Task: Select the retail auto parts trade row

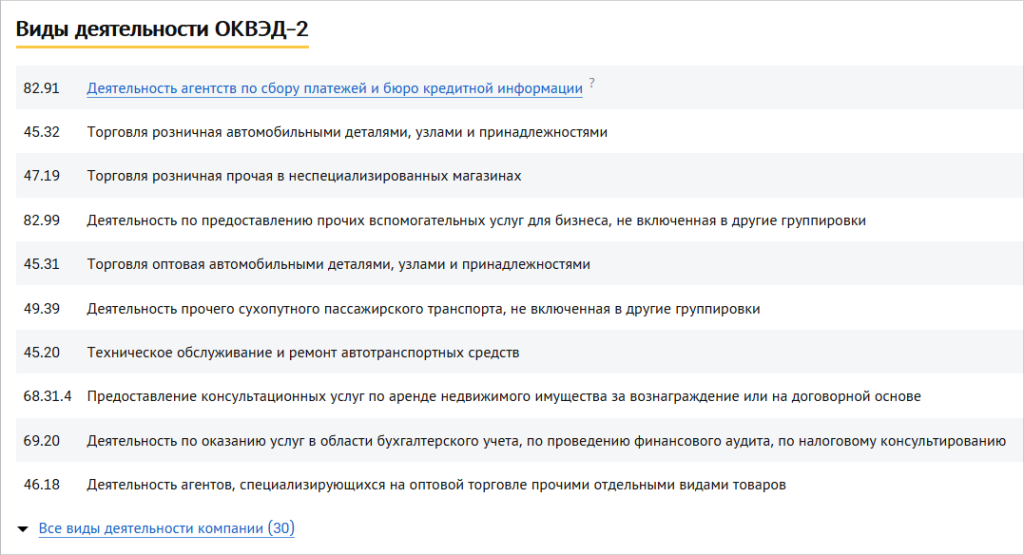Action: (x=347, y=132)
